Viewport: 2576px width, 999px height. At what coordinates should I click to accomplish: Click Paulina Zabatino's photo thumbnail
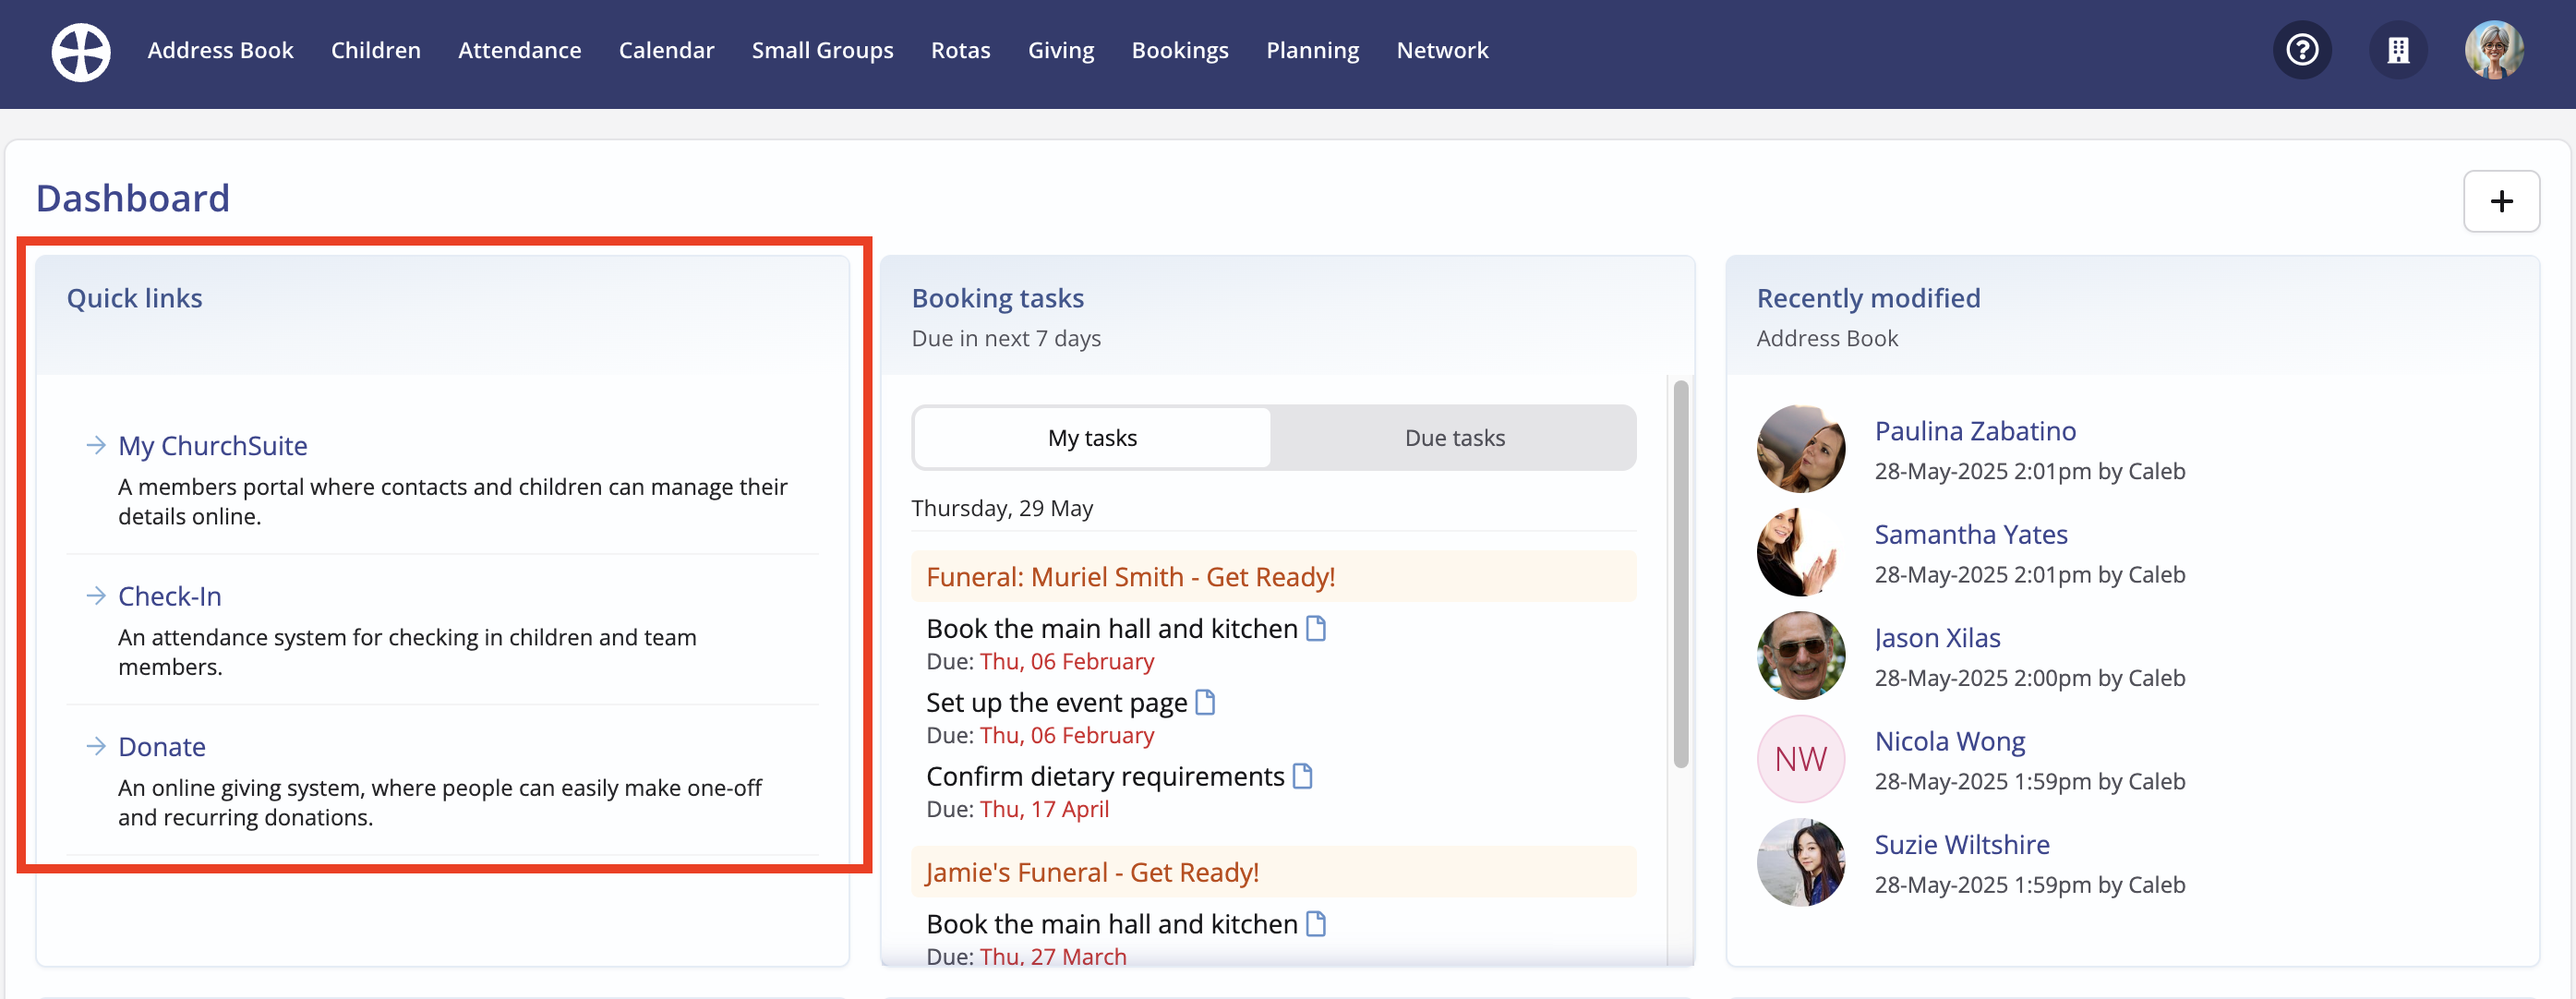(x=1801, y=449)
